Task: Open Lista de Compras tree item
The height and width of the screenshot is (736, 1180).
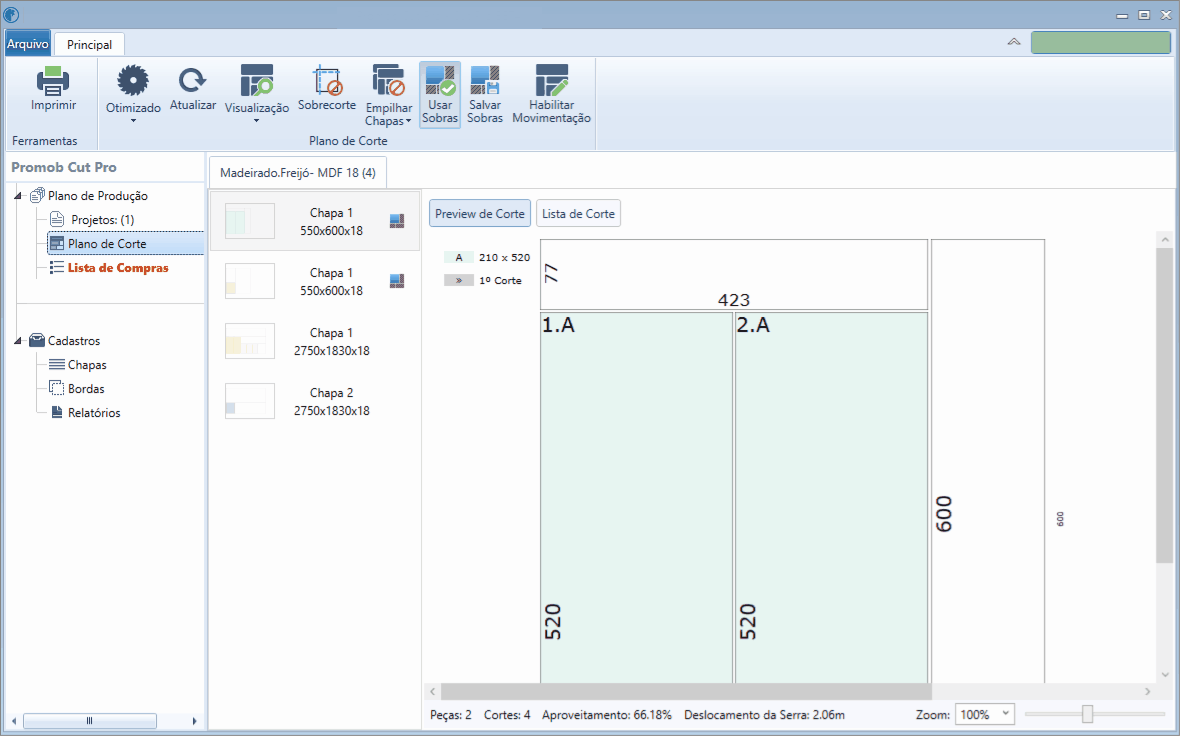Action: [118, 268]
